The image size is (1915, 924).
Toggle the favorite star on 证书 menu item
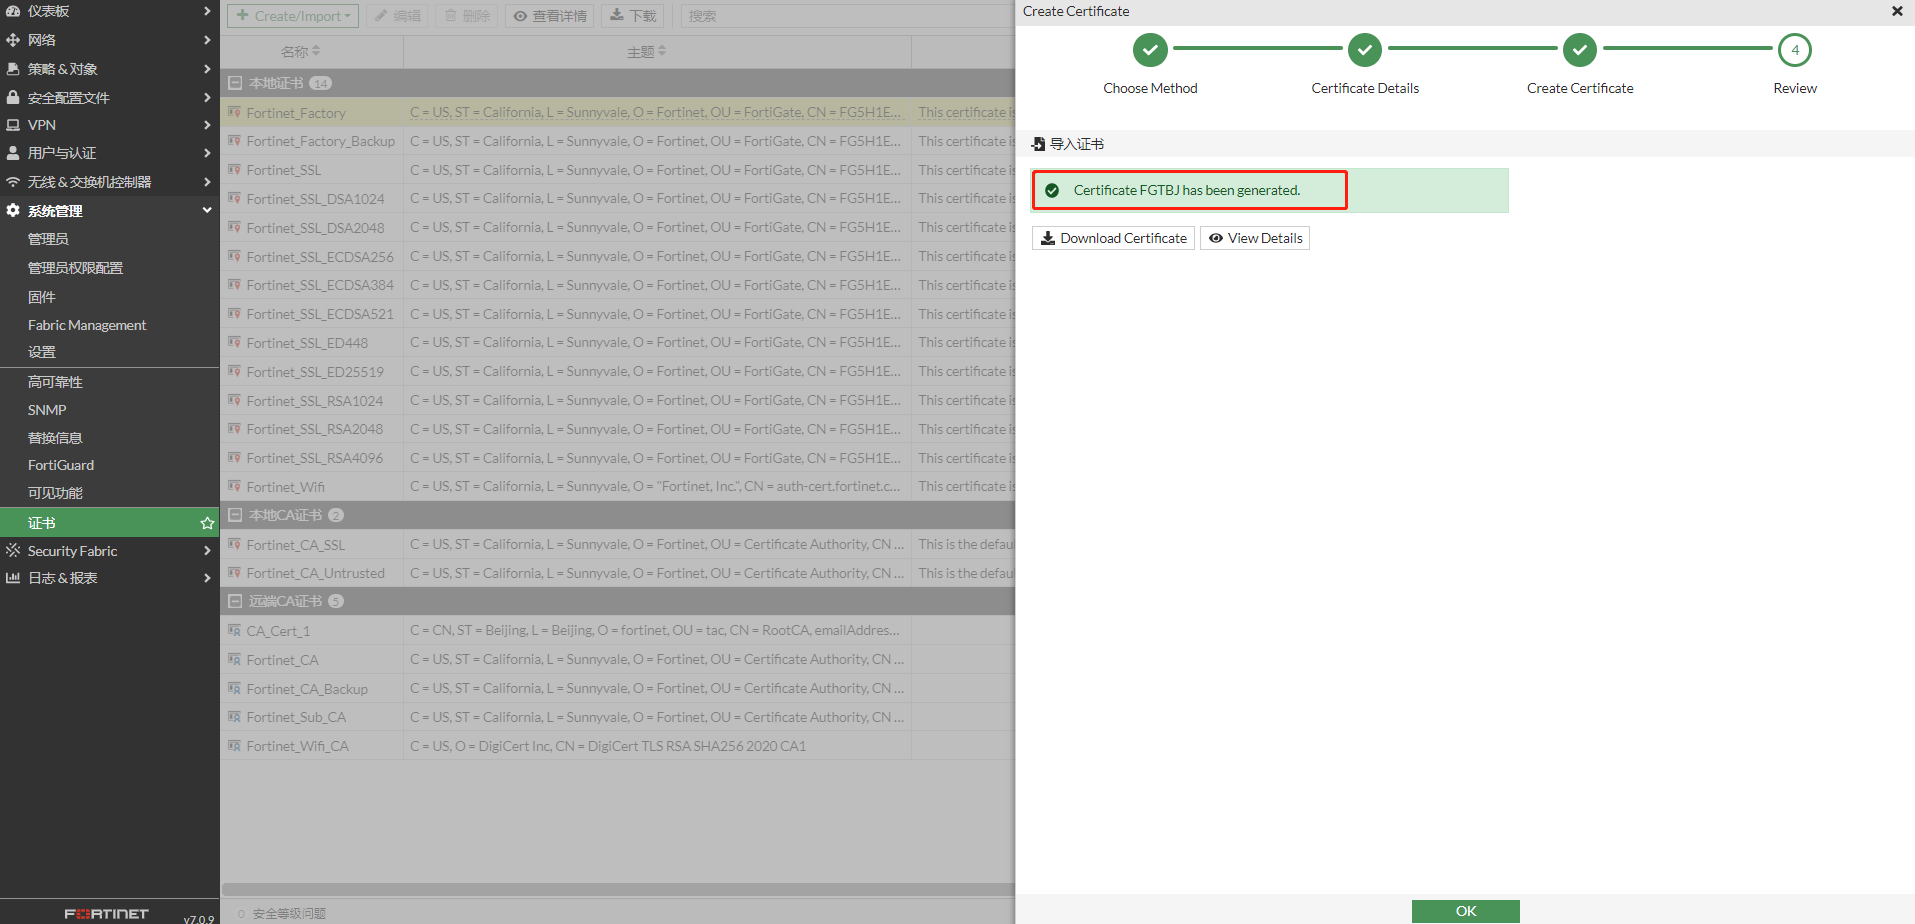[x=207, y=523]
